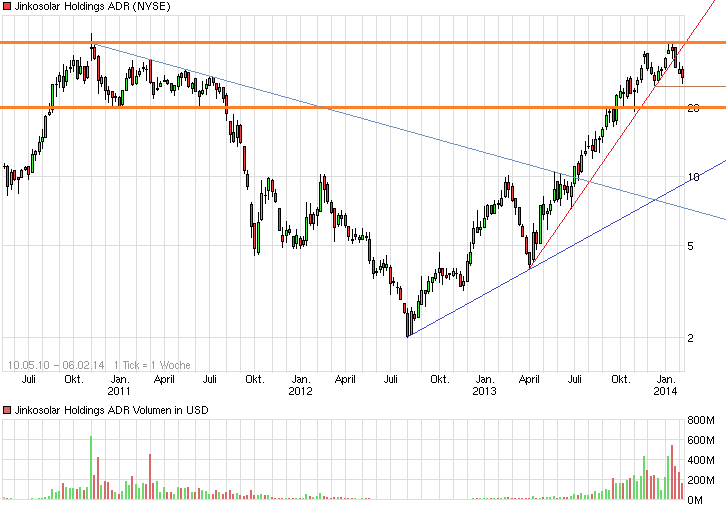Click the volume axis label '800M'
This screenshot has width=726, height=508.
[x=701, y=420]
